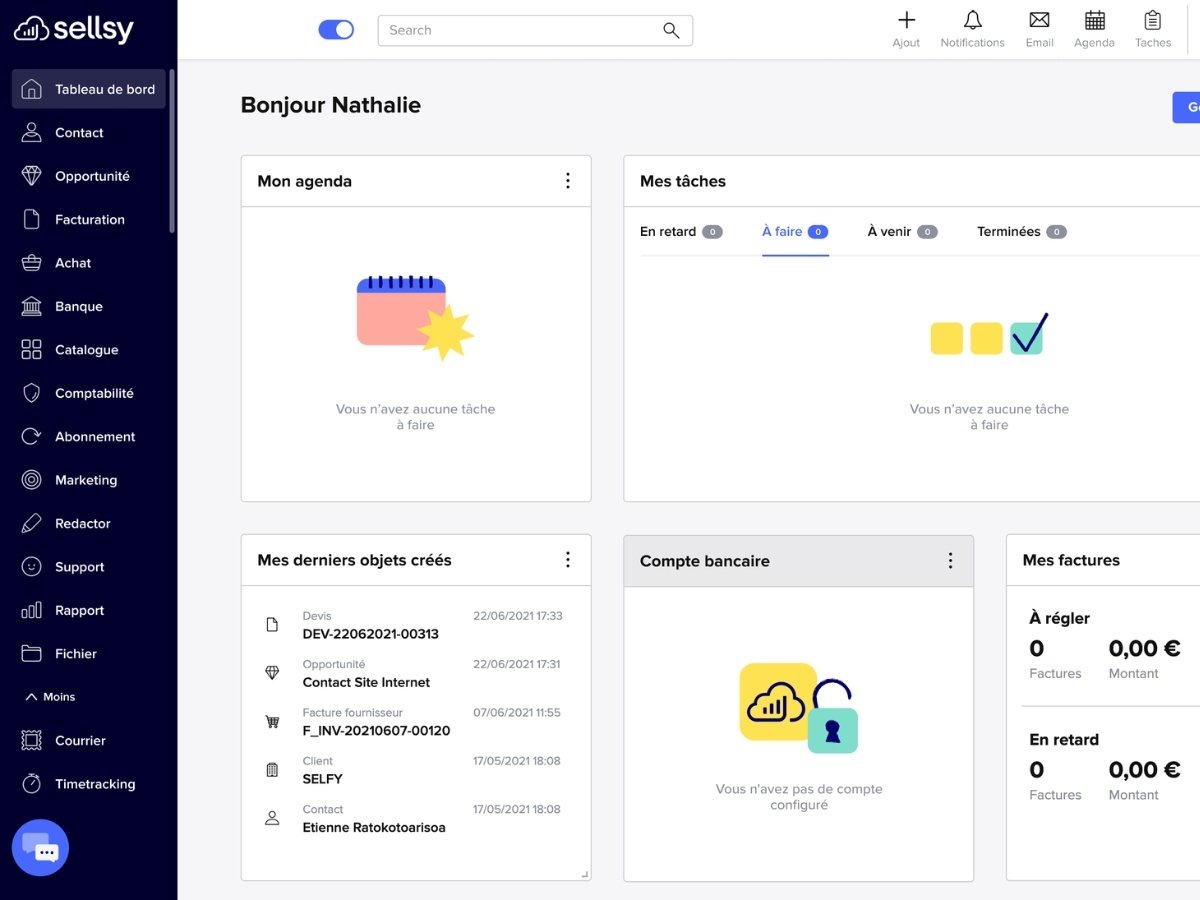1200x900 pixels.
Task: Toggle the blue switch beside search
Action: 336,30
